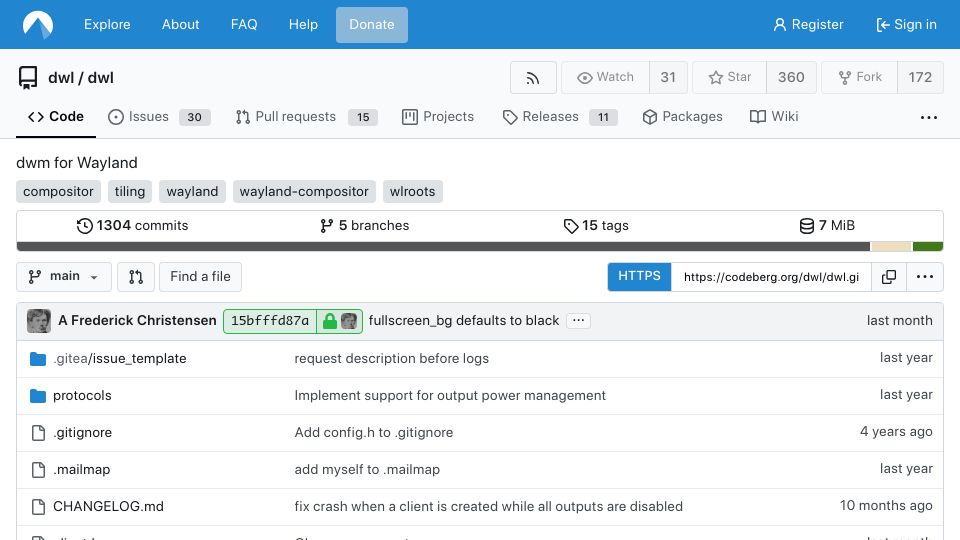Click the protocols folder icon

38,396
